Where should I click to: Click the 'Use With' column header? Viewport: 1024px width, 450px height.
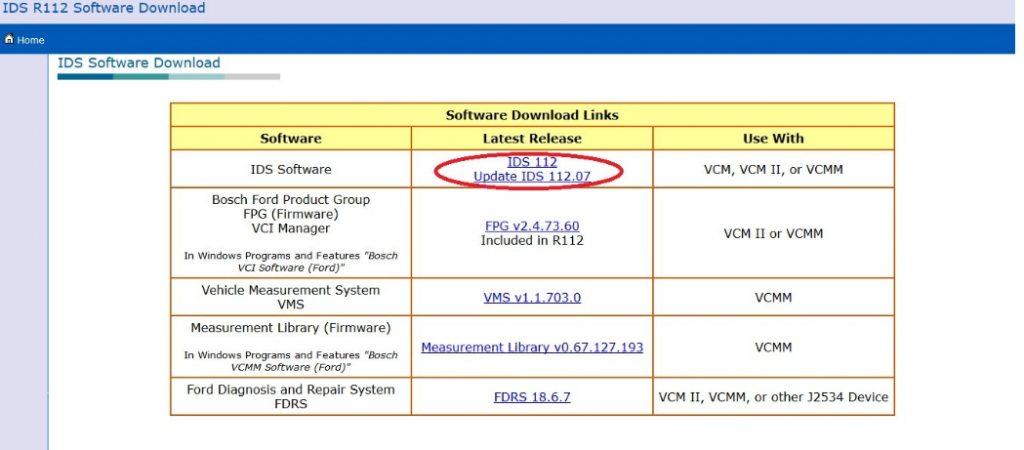point(773,138)
